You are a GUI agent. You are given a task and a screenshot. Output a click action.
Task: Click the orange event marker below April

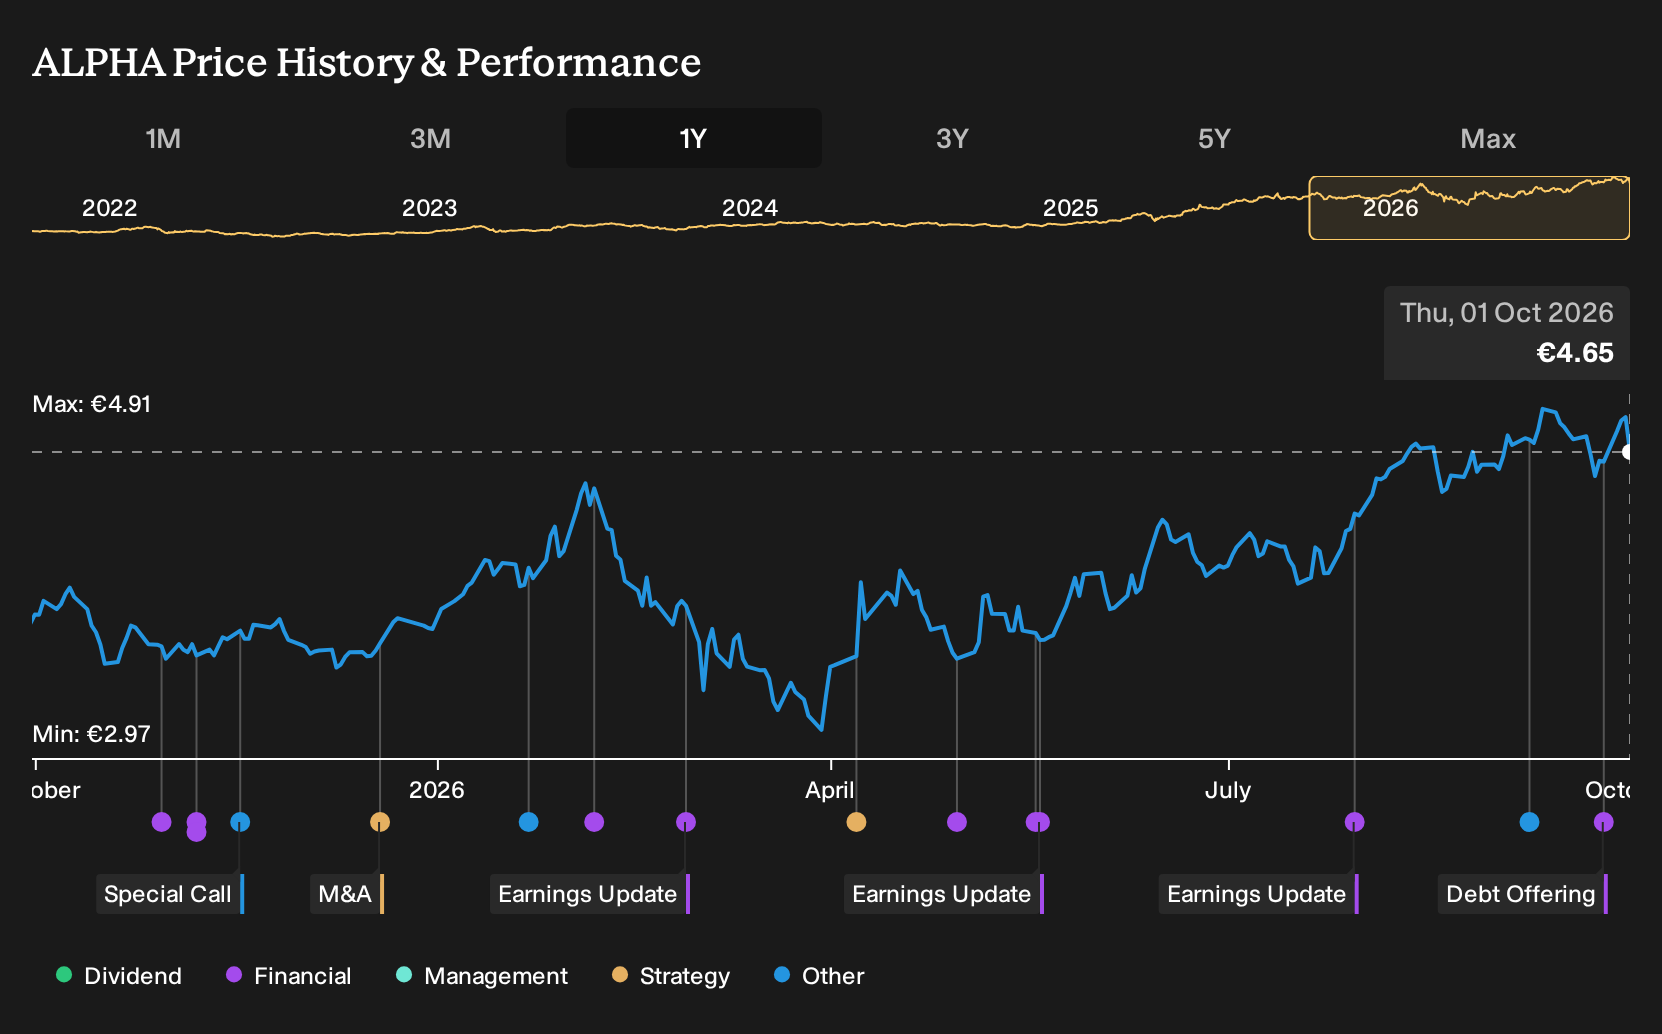(856, 822)
